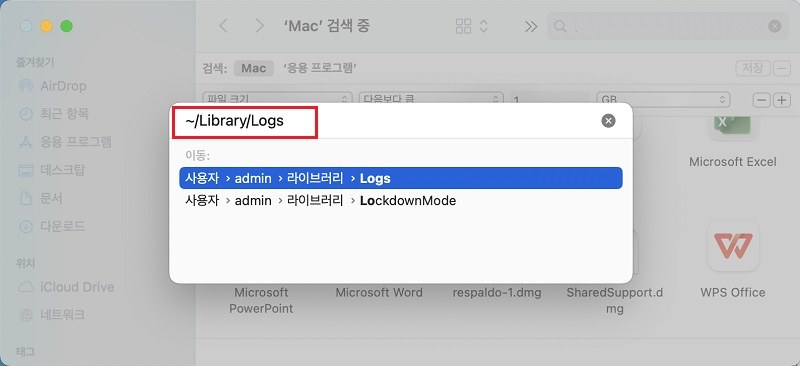Open 문서 in the sidebar
The height and width of the screenshot is (366, 800).
coord(41,198)
